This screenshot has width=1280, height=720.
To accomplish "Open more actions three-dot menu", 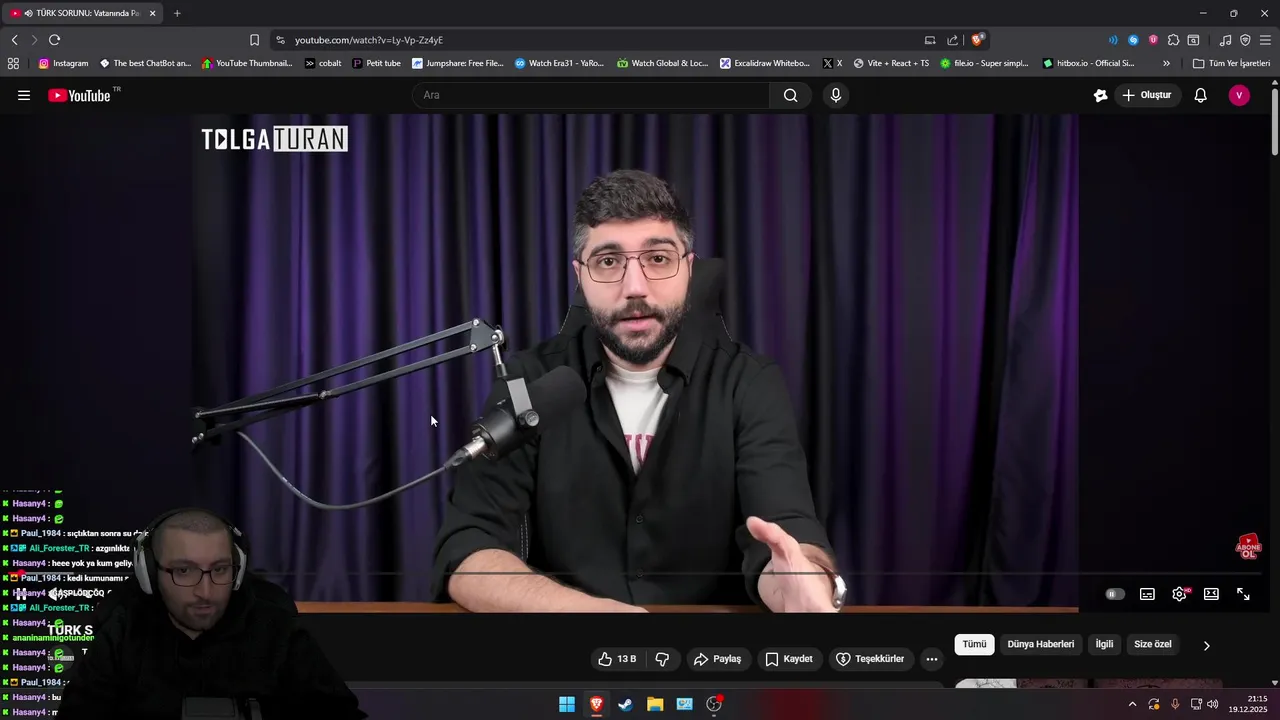I will (x=932, y=659).
